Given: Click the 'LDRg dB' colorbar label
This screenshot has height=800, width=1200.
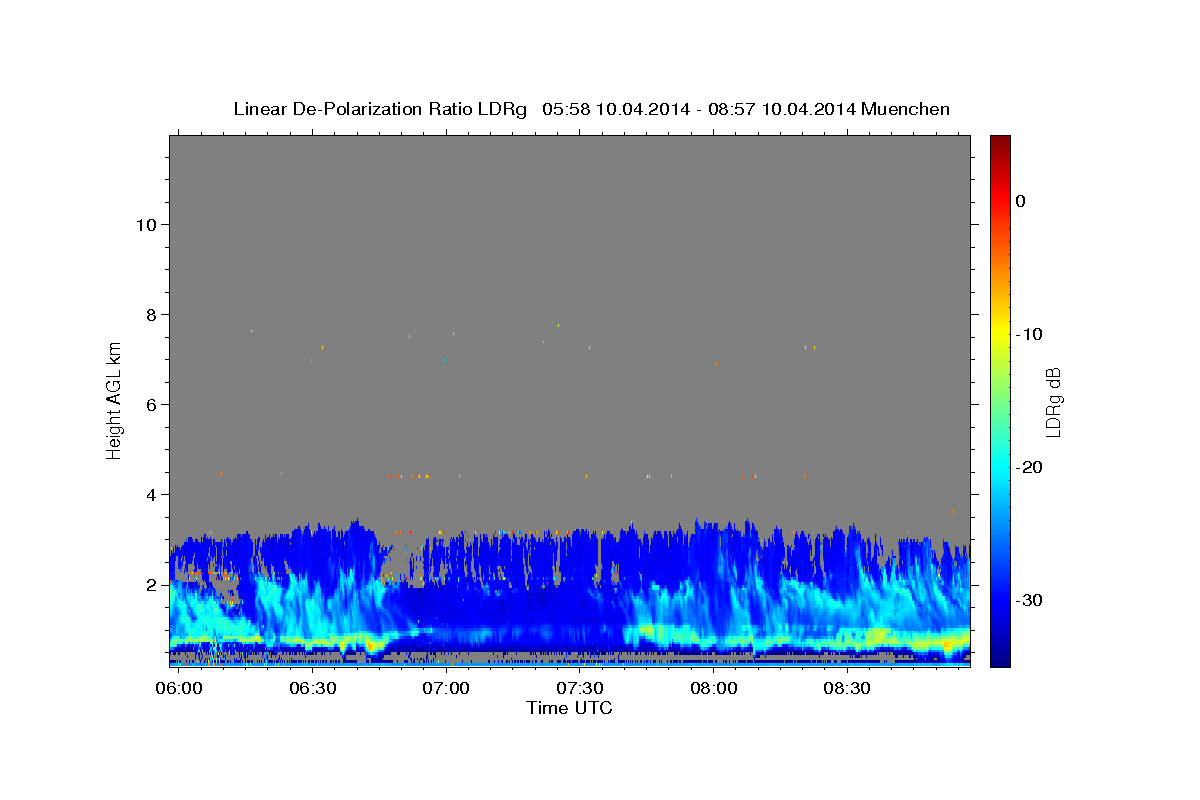Looking at the screenshot, I should point(1052,402).
